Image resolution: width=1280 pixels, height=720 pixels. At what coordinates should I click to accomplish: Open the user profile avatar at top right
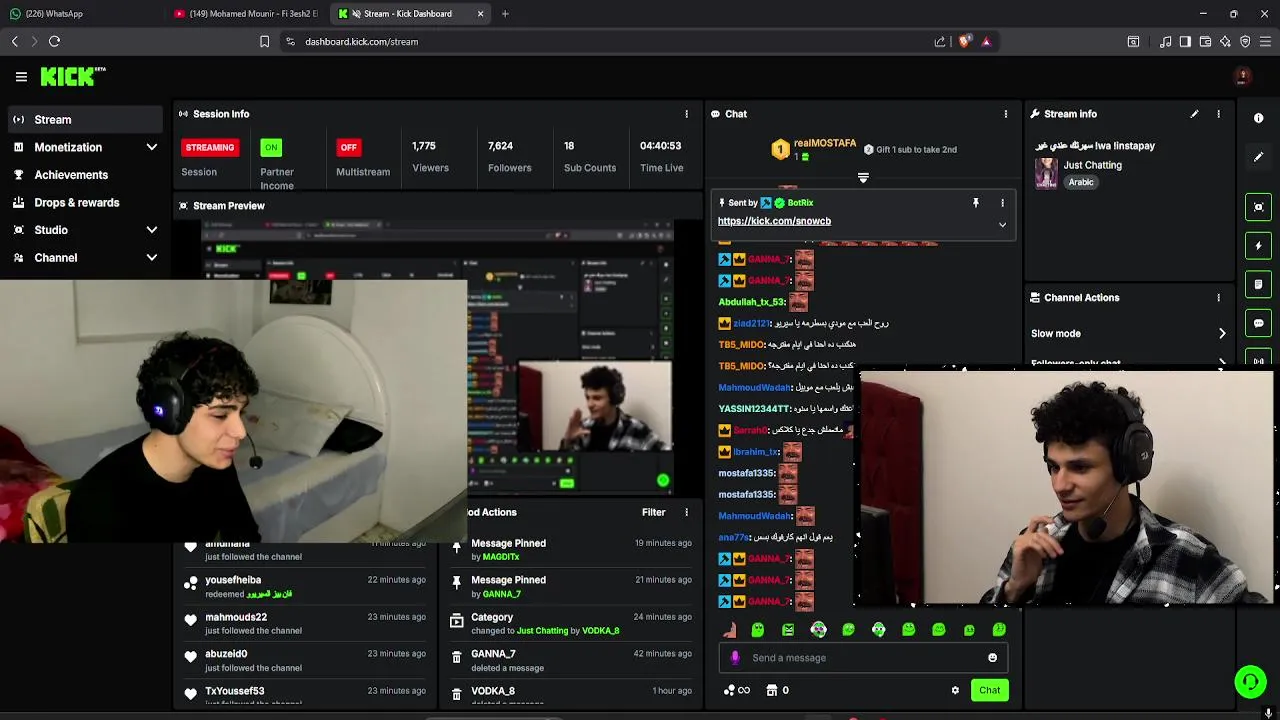[x=1243, y=77]
